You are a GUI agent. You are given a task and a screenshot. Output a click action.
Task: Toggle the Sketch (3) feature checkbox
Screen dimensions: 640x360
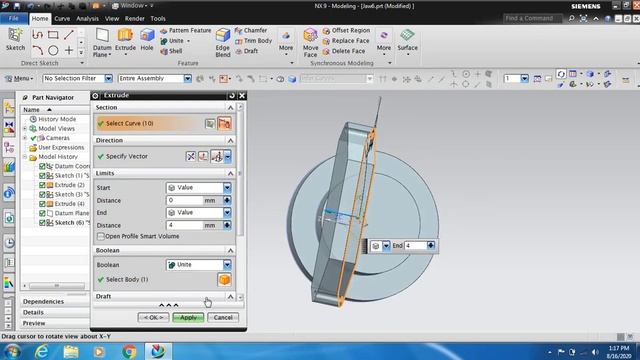42,194
